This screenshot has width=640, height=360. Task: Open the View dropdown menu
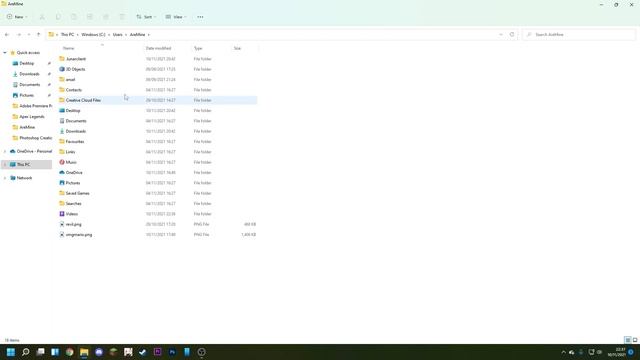(x=176, y=17)
